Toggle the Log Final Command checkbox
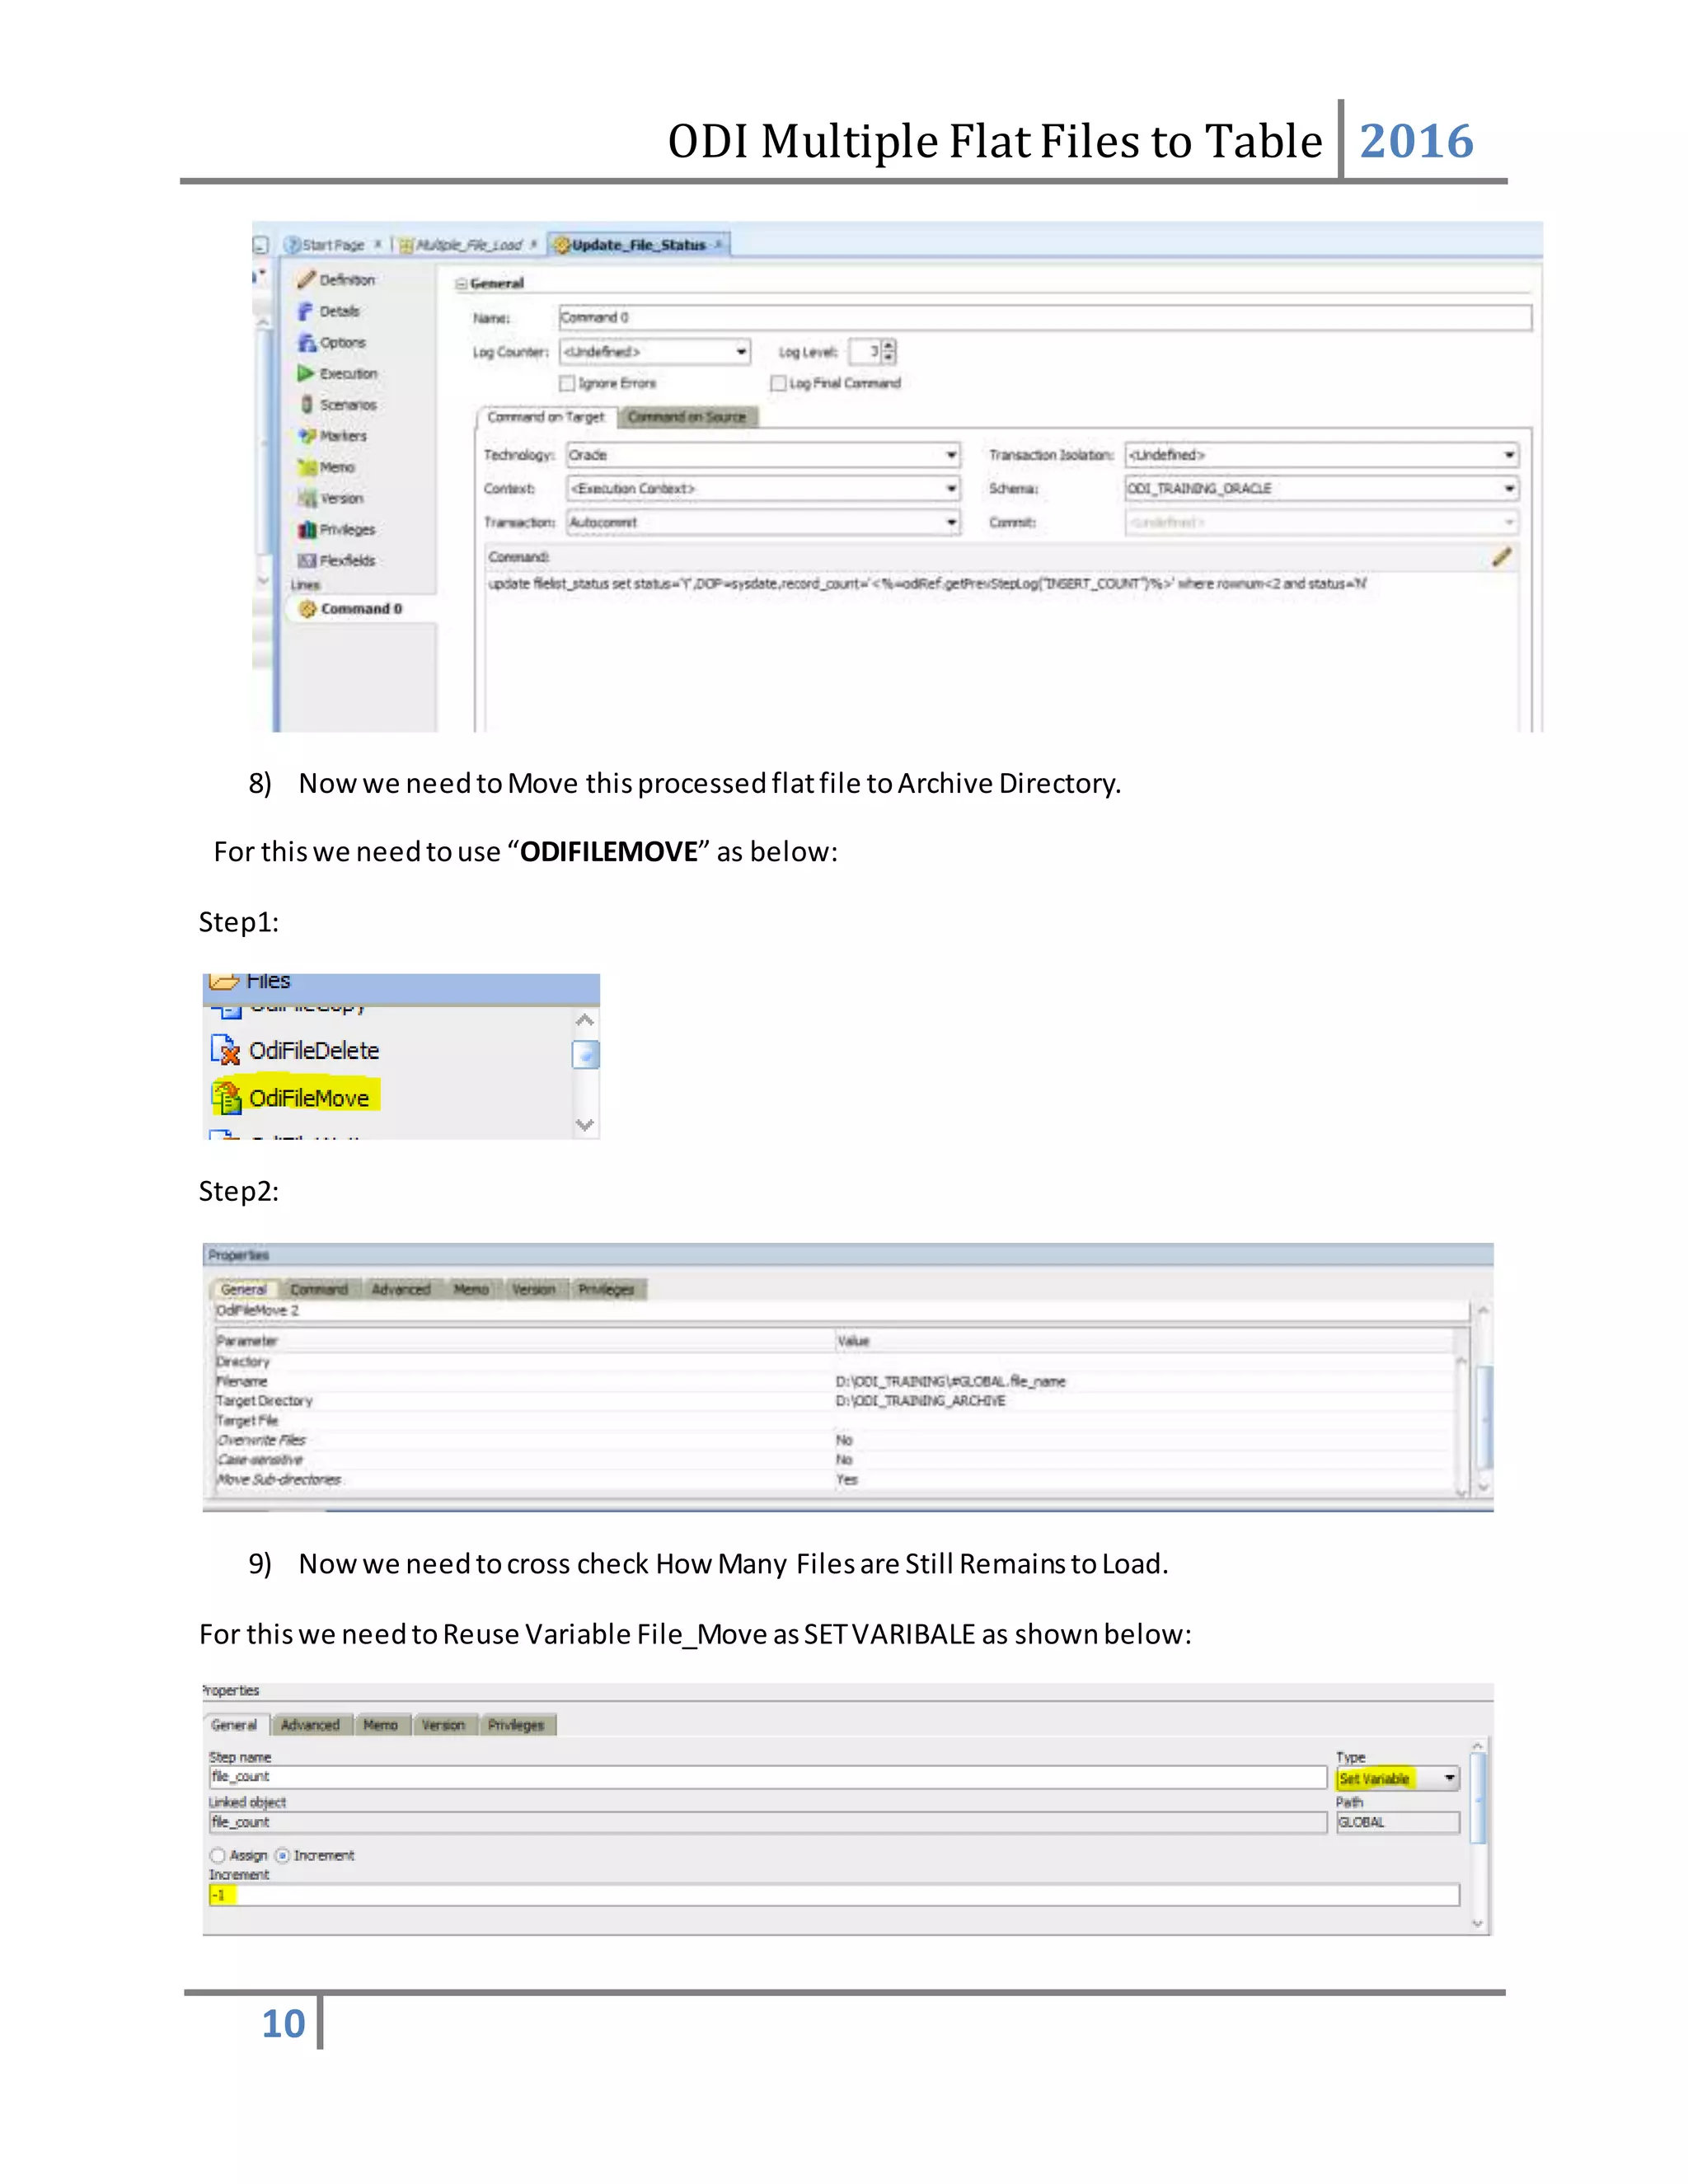This screenshot has height=2184, width=1688. tap(778, 383)
